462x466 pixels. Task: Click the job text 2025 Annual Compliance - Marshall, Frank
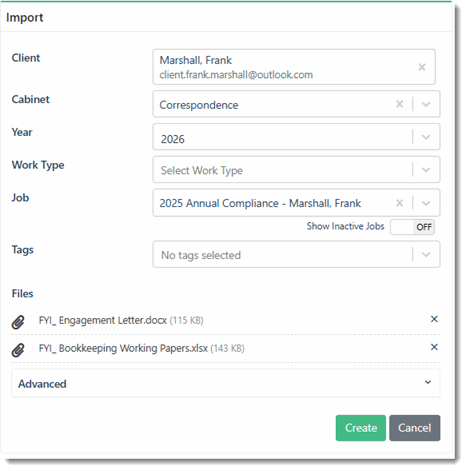[260, 203]
